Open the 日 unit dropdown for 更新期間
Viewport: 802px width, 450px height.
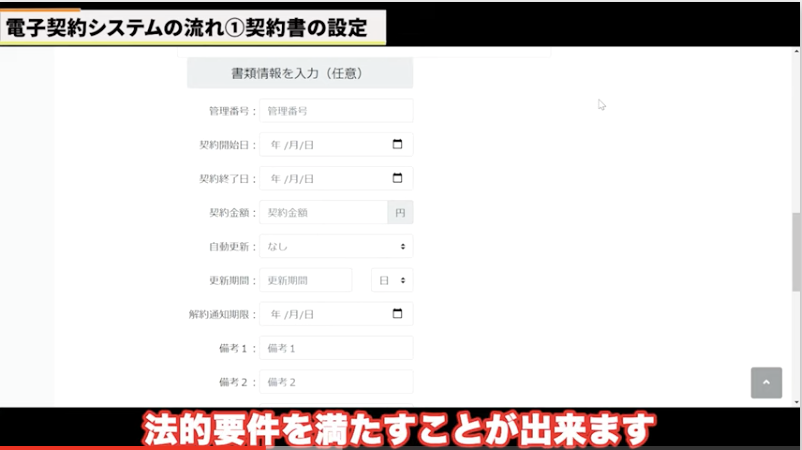[391, 280]
